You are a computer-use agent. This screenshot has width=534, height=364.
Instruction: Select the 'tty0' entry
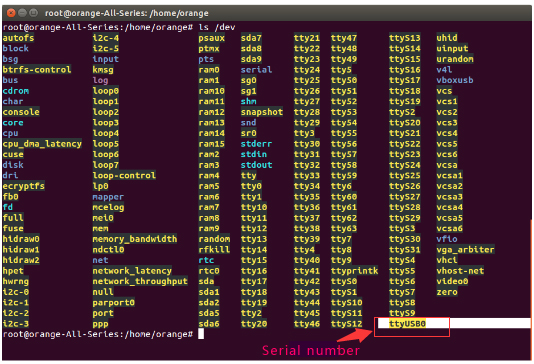(251, 186)
